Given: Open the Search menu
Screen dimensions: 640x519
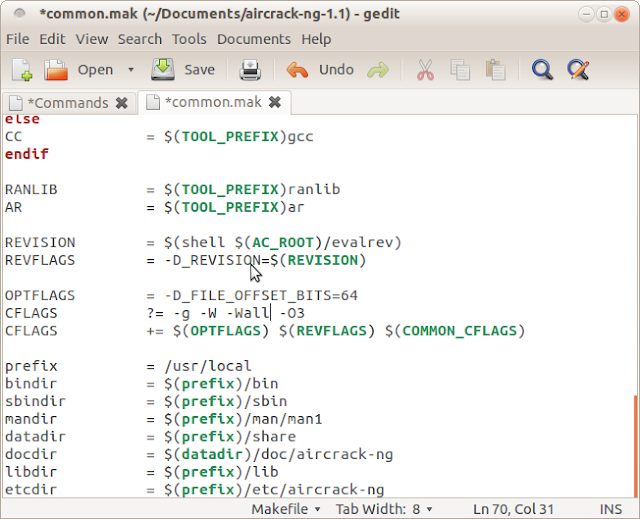Looking at the screenshot, I should pyautogui.click(x=140, y=39).
